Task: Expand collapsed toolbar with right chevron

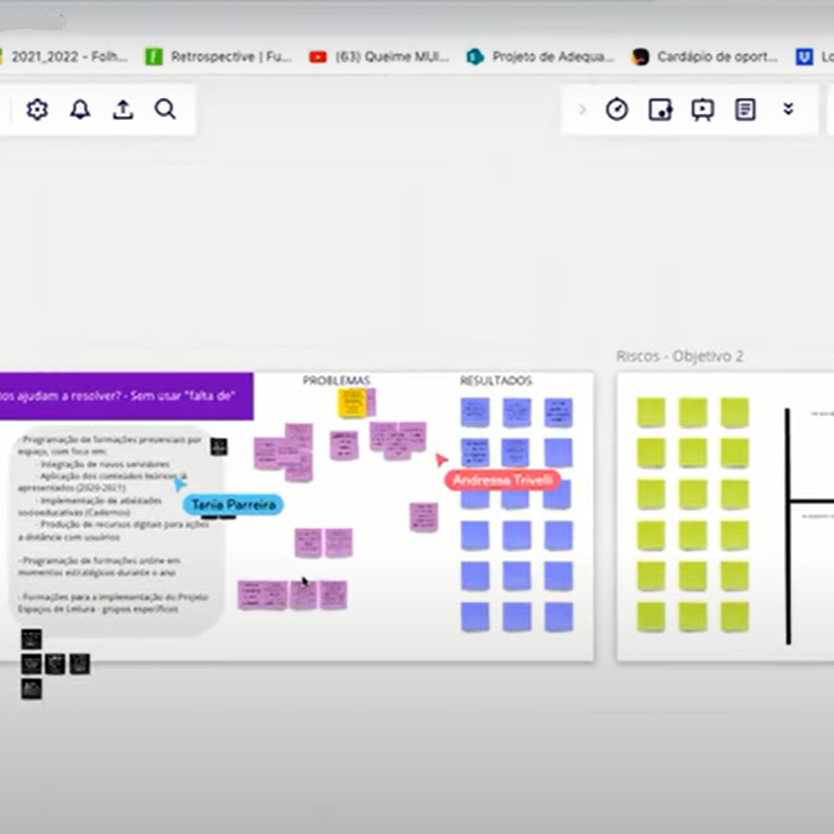Action: click(583, 110)
